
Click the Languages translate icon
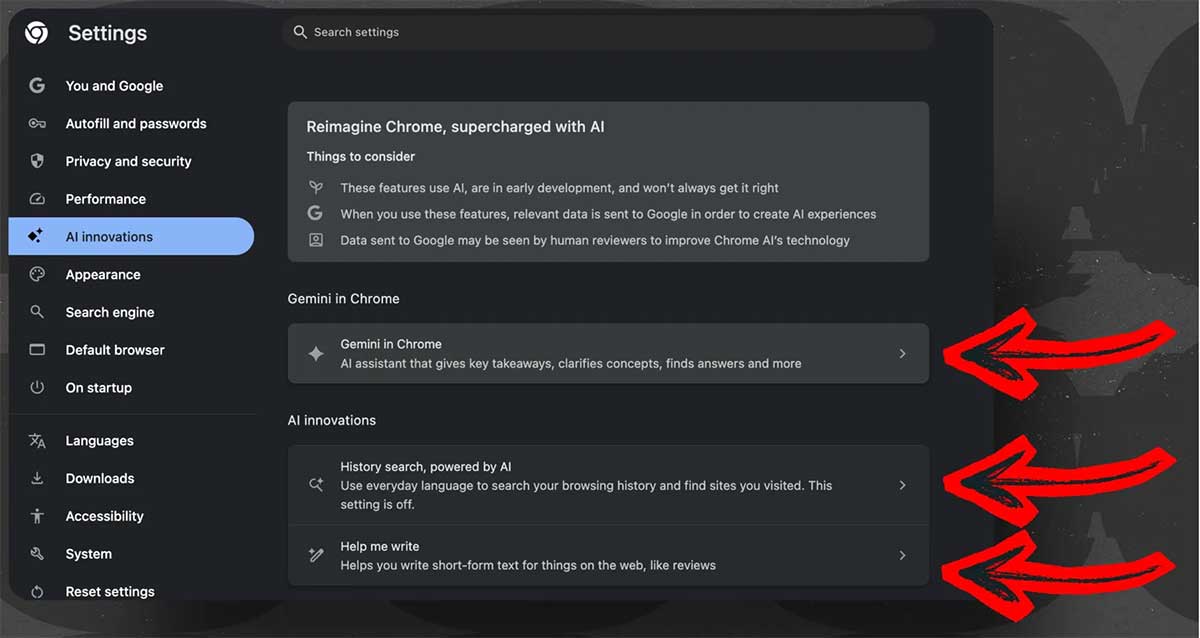click(36, 440)
